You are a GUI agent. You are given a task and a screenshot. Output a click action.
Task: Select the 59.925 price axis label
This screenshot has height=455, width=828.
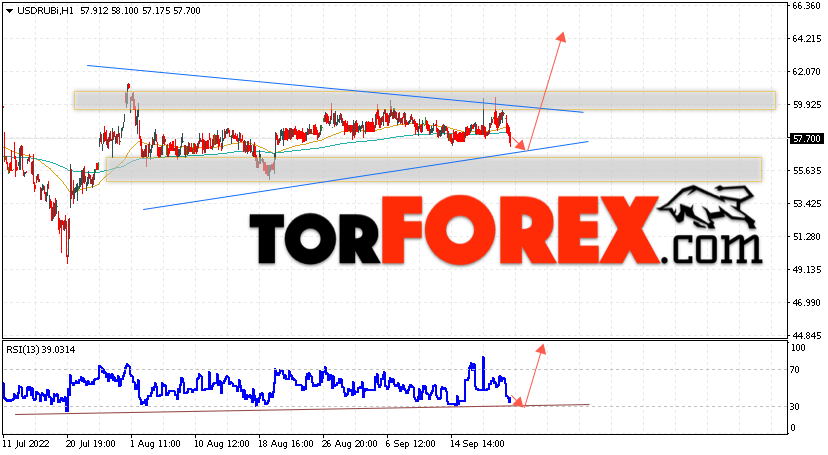click(807, 105)
